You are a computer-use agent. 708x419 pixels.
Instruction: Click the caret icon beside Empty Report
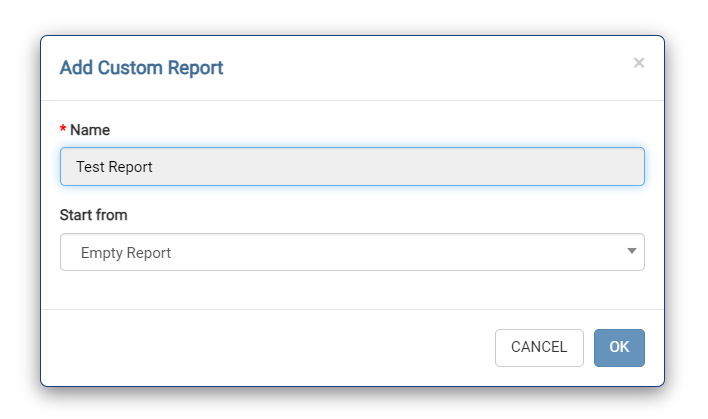coord(631,251)
